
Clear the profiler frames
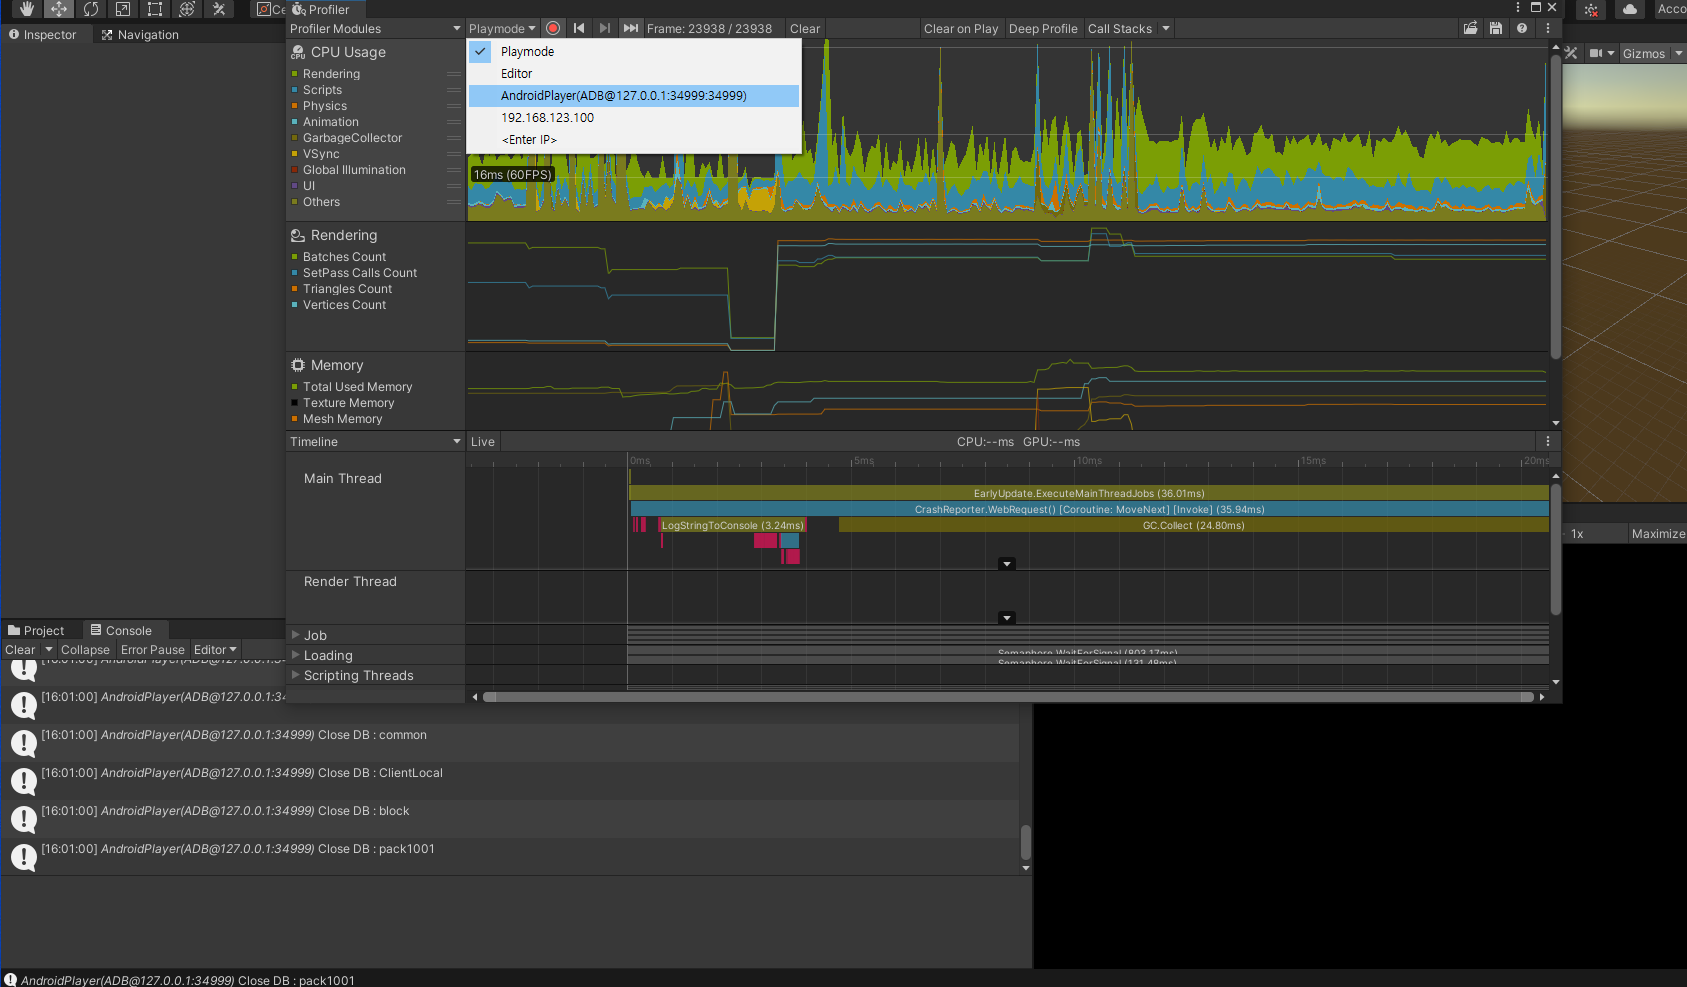click(805, 29)
